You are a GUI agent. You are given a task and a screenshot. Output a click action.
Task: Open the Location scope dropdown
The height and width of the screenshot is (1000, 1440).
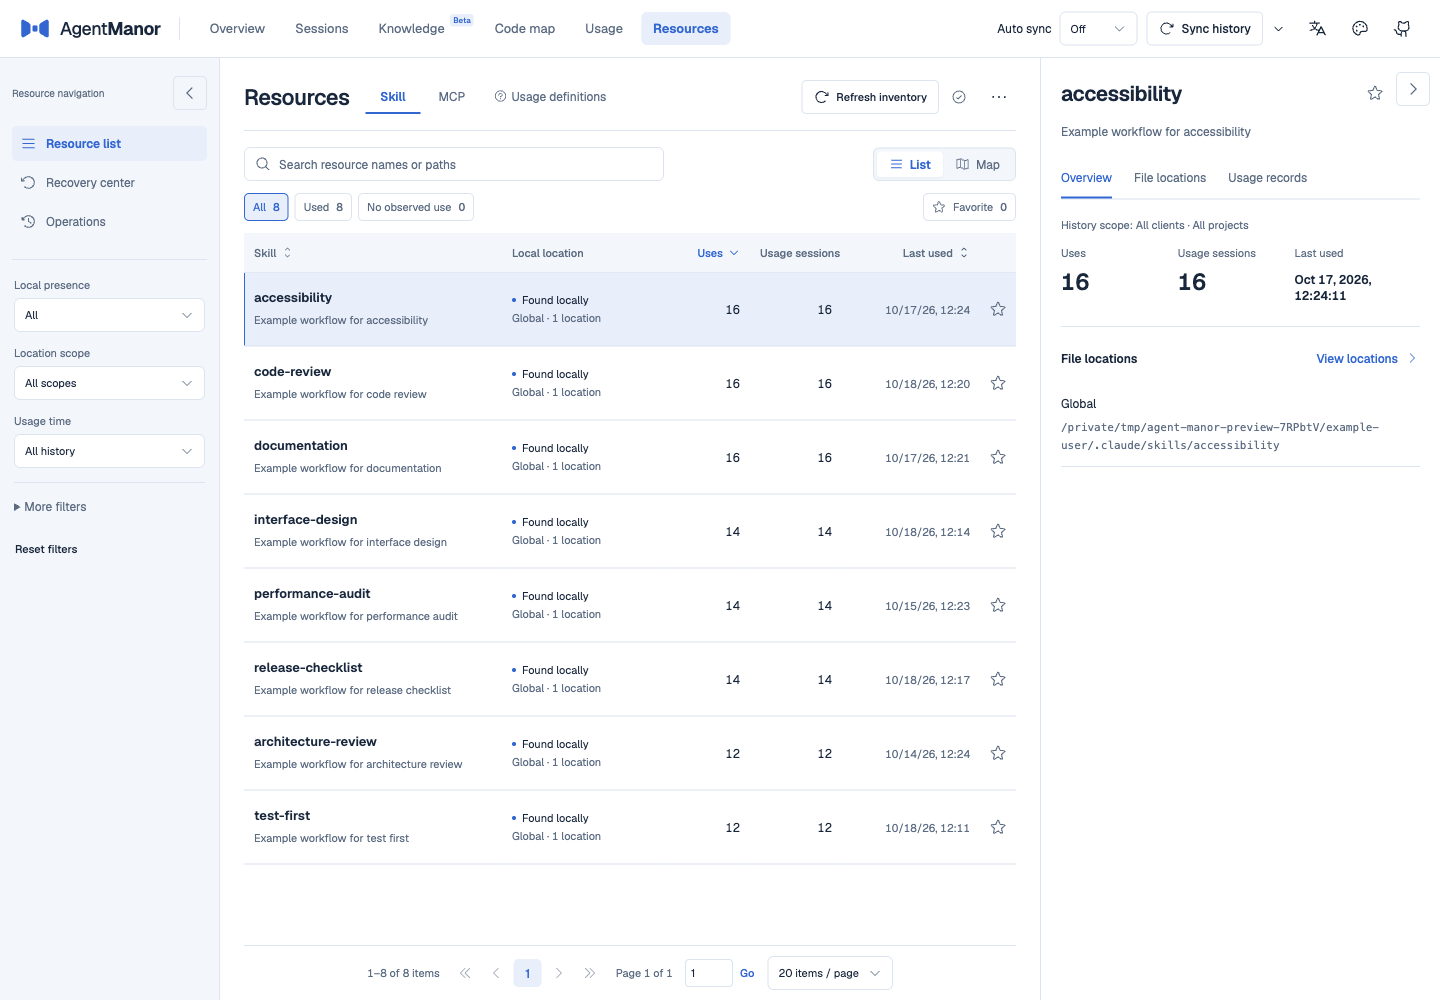click(x=109, y=383)
